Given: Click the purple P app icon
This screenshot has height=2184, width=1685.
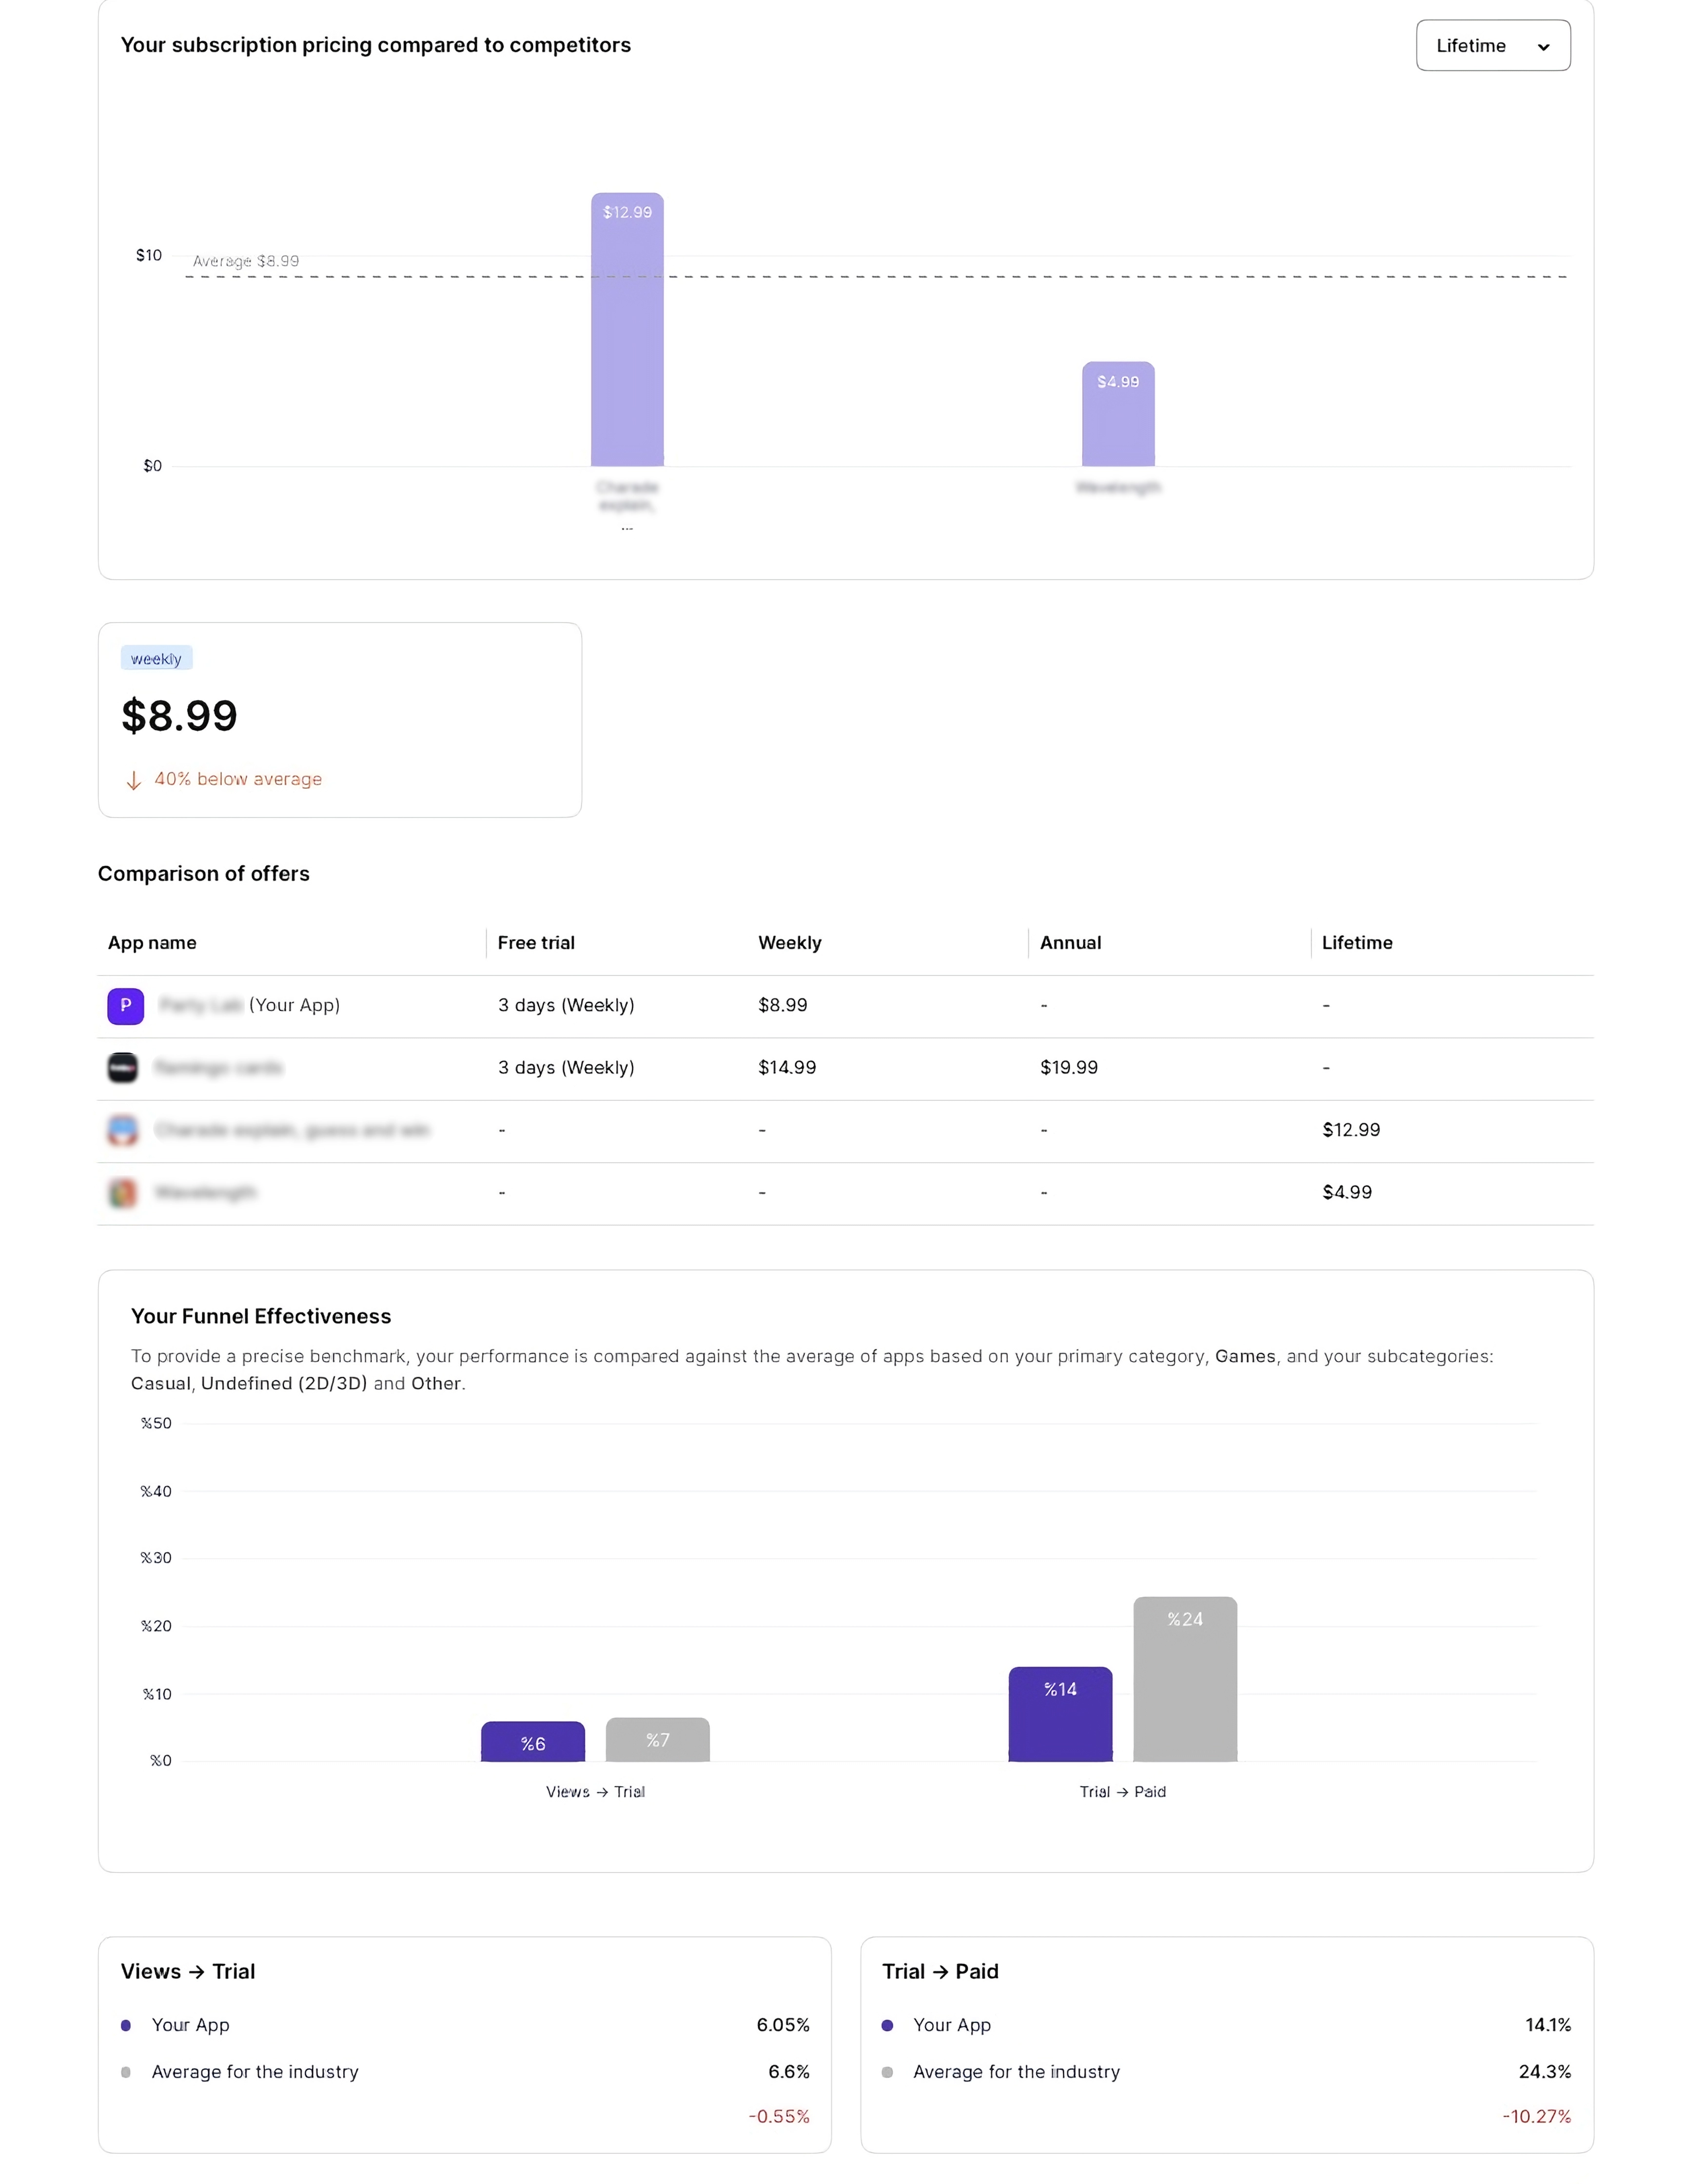Looking at the screenshot, I should pos(125,1005).
